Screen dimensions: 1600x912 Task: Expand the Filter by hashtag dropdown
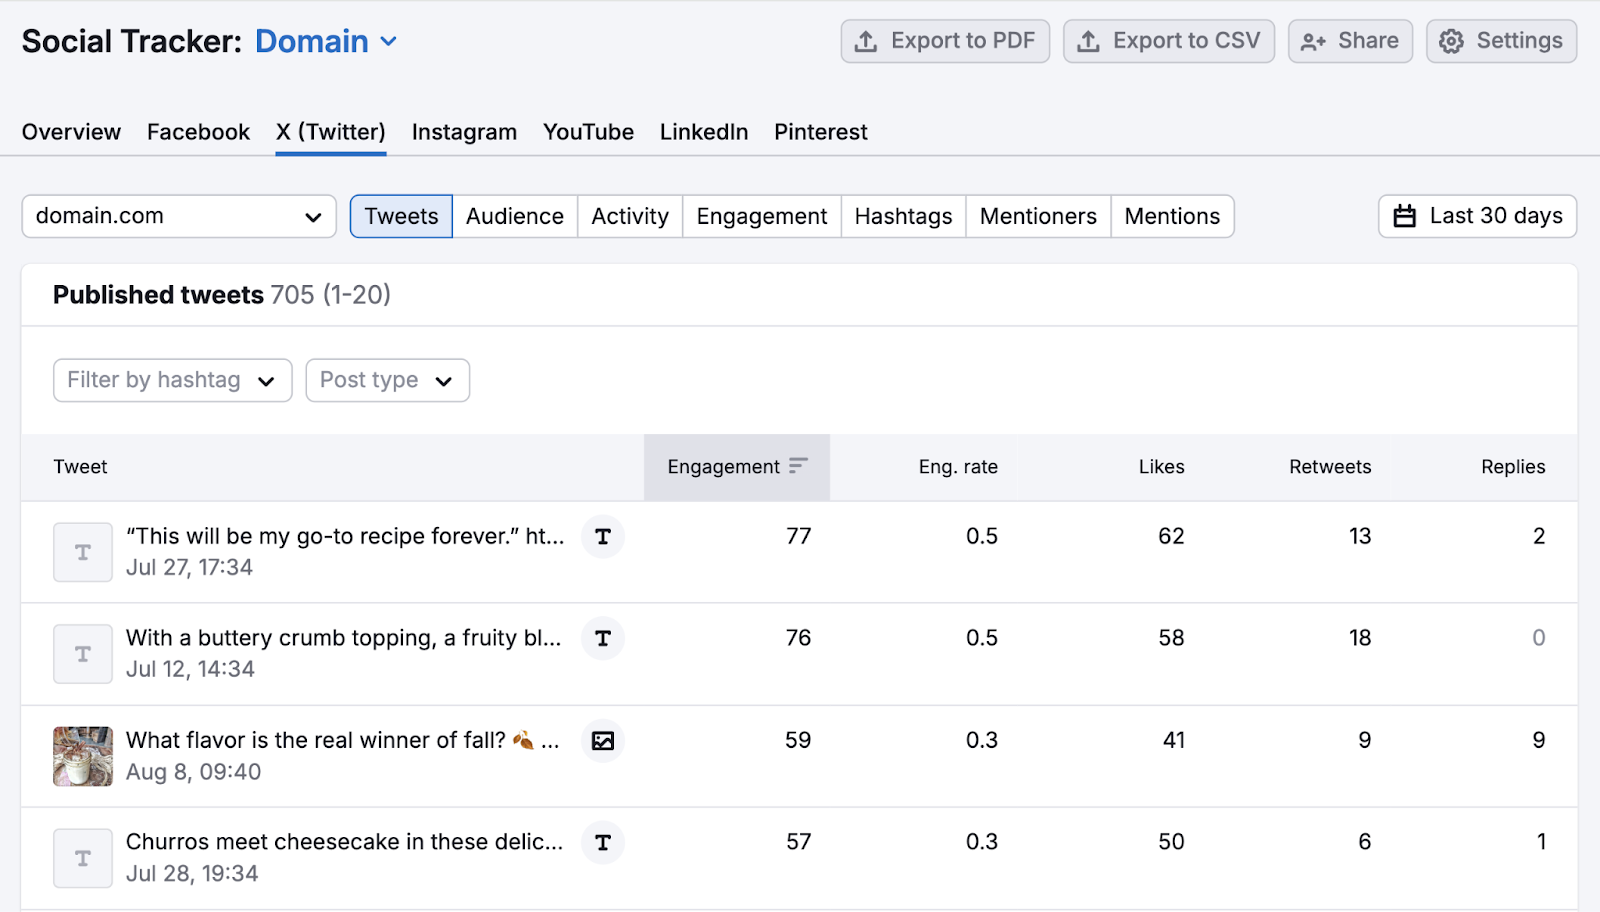point(173,380)
